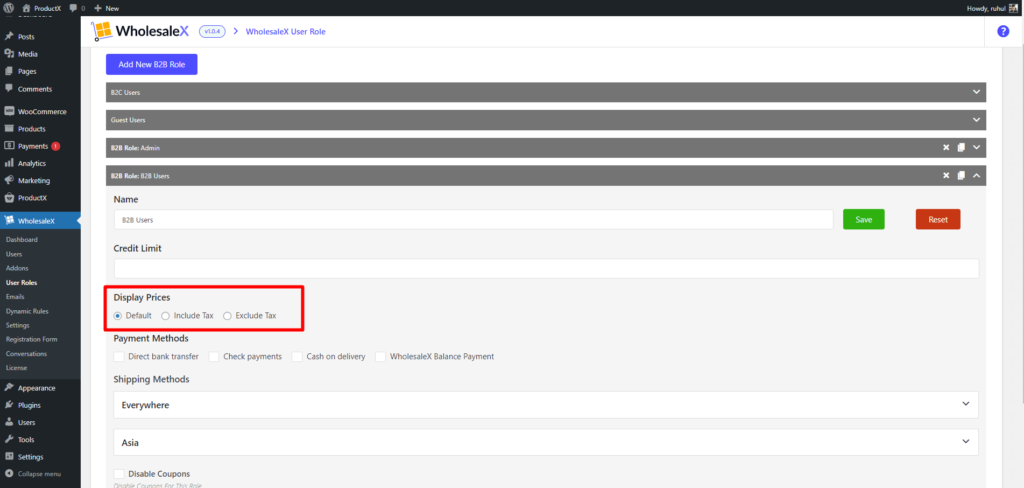Viewport: 1024px width, 488px height.
Task: Select the Include Tax radio option
Action: [165, 316]
